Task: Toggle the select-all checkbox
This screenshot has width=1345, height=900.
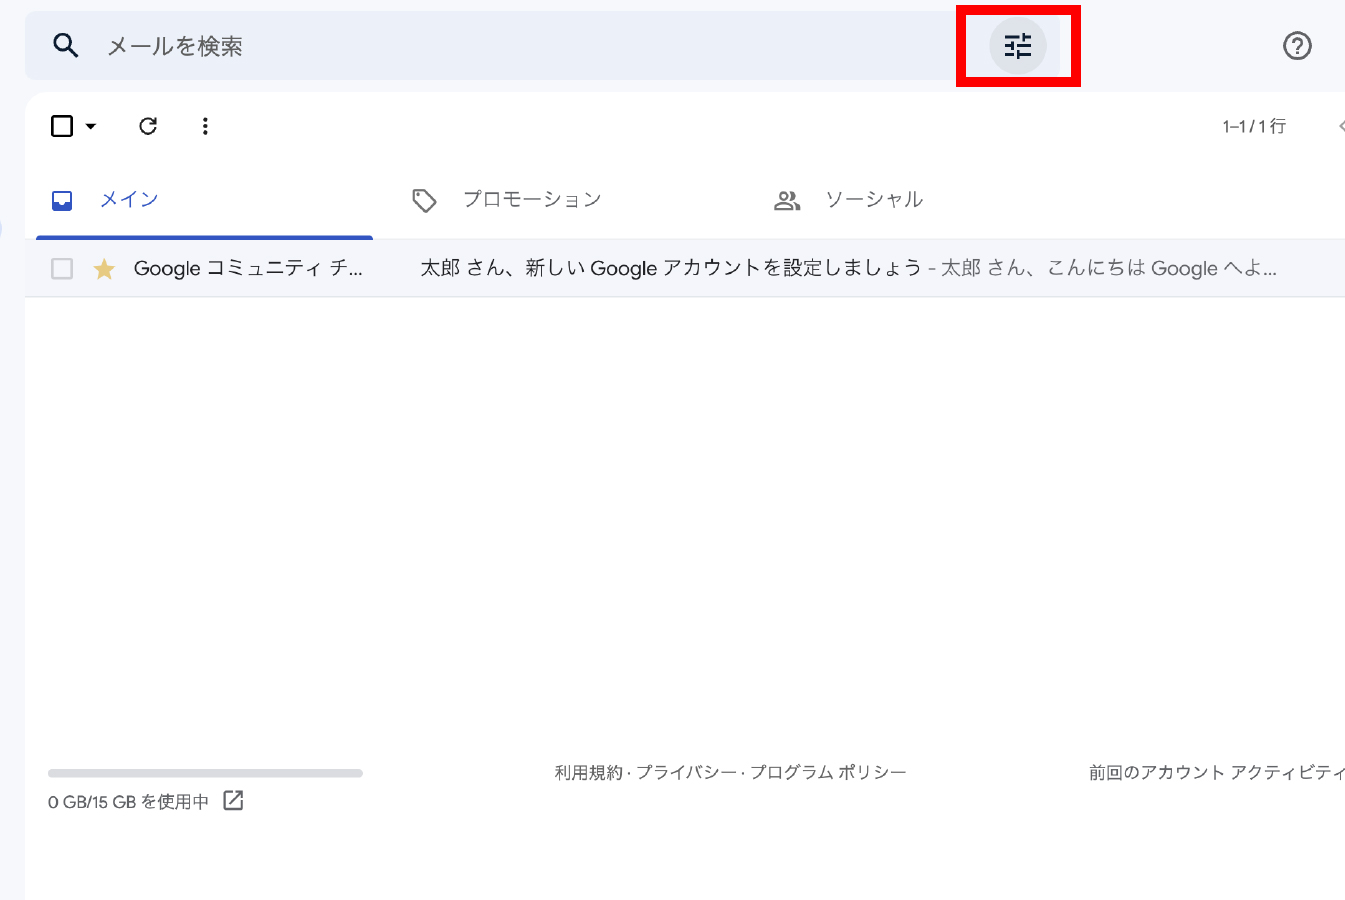Action: [x=62, y=126]
